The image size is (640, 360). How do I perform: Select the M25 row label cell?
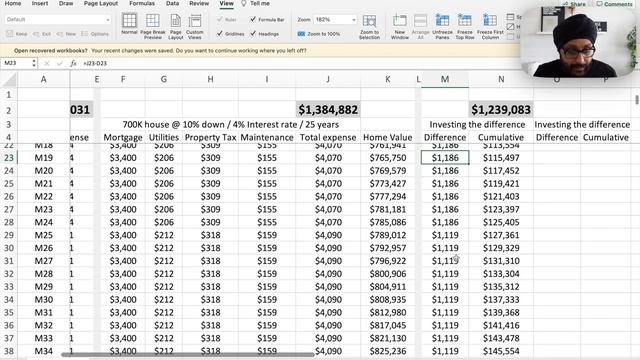[43, 235]
